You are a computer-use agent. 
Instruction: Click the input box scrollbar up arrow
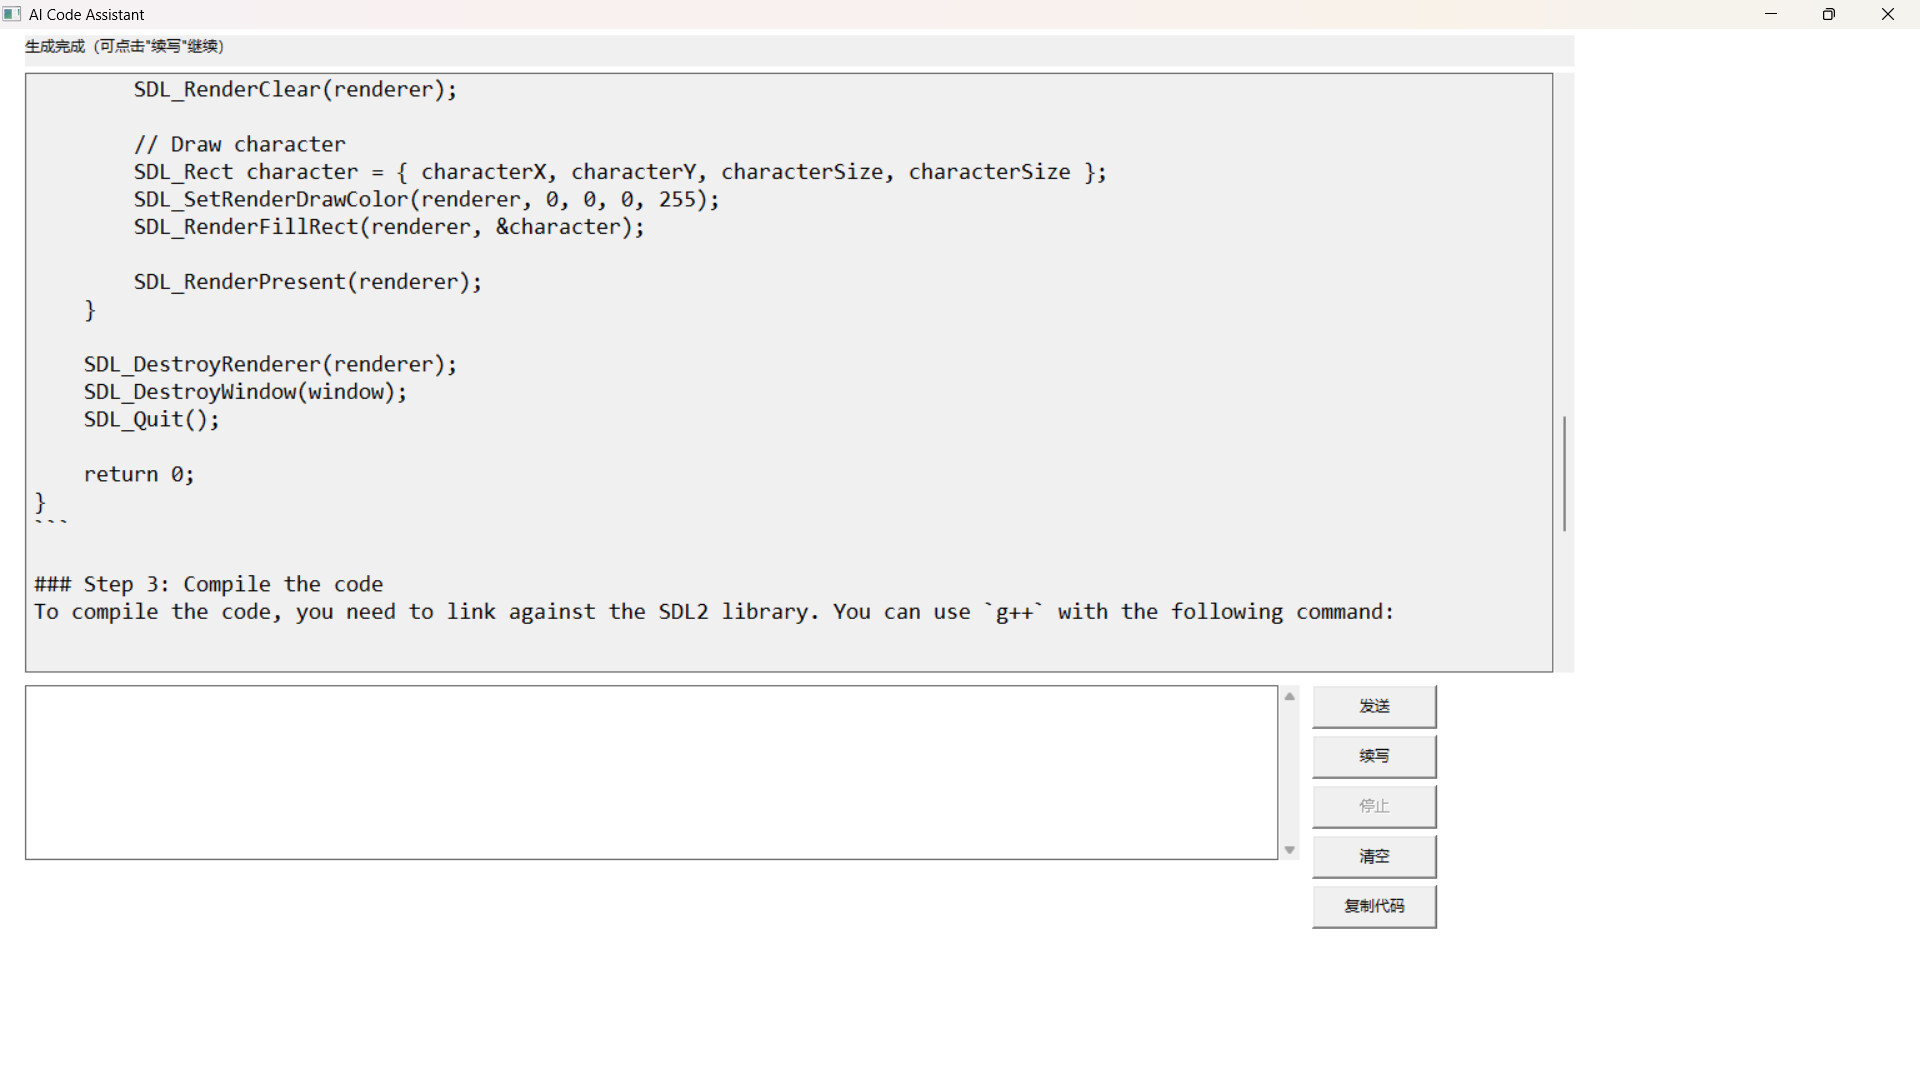[x=1289, y=695]
